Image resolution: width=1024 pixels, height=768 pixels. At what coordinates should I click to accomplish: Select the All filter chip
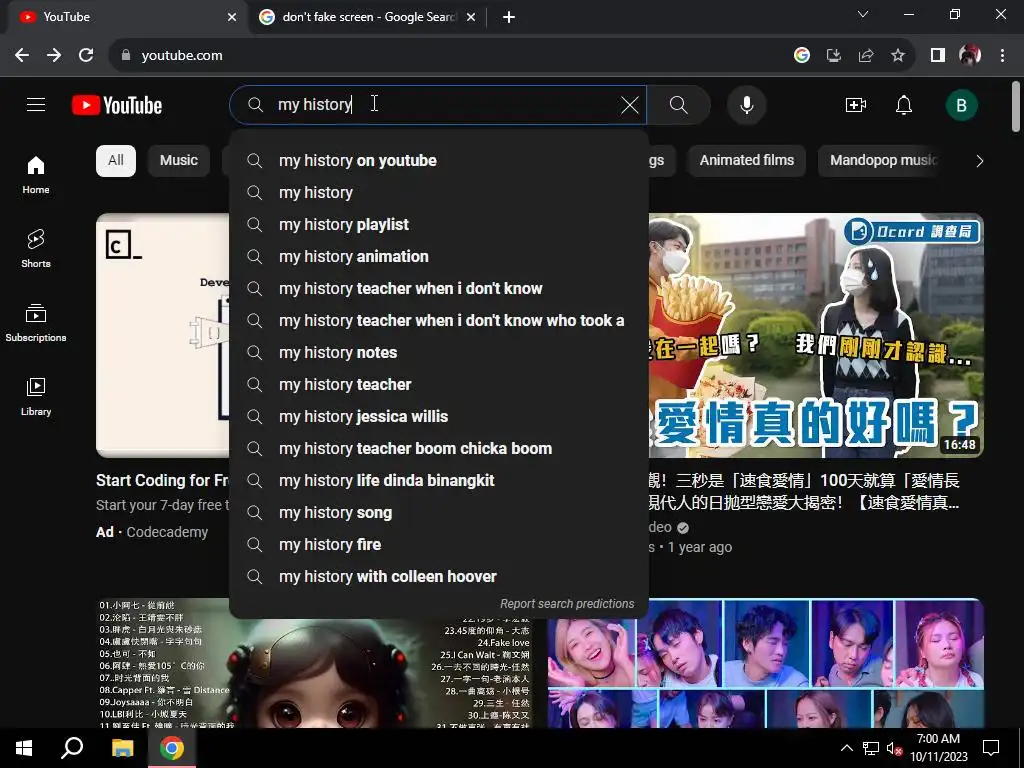(116, 161)
